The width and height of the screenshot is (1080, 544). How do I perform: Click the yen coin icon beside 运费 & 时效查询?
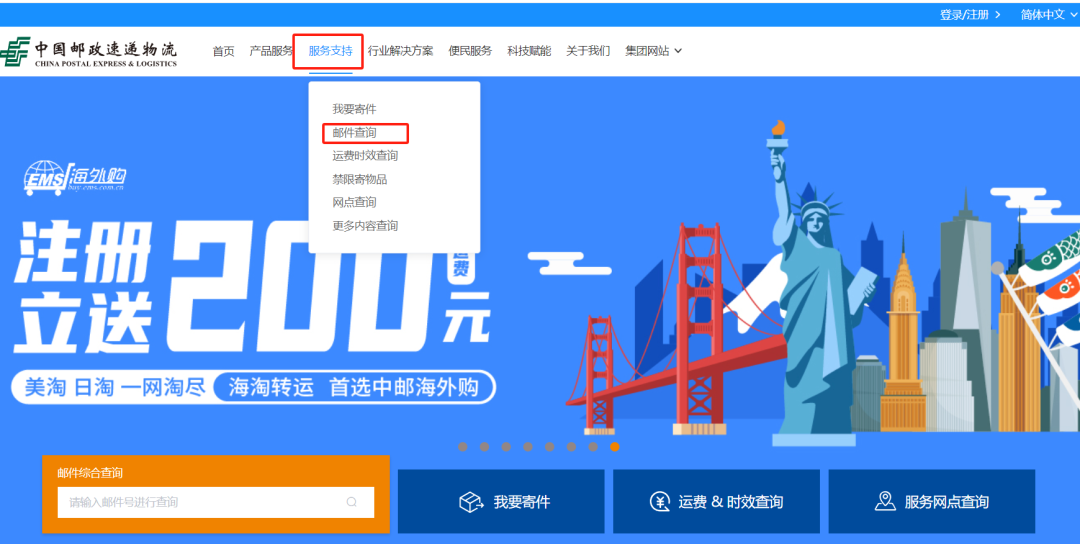(x=660, y=502)
